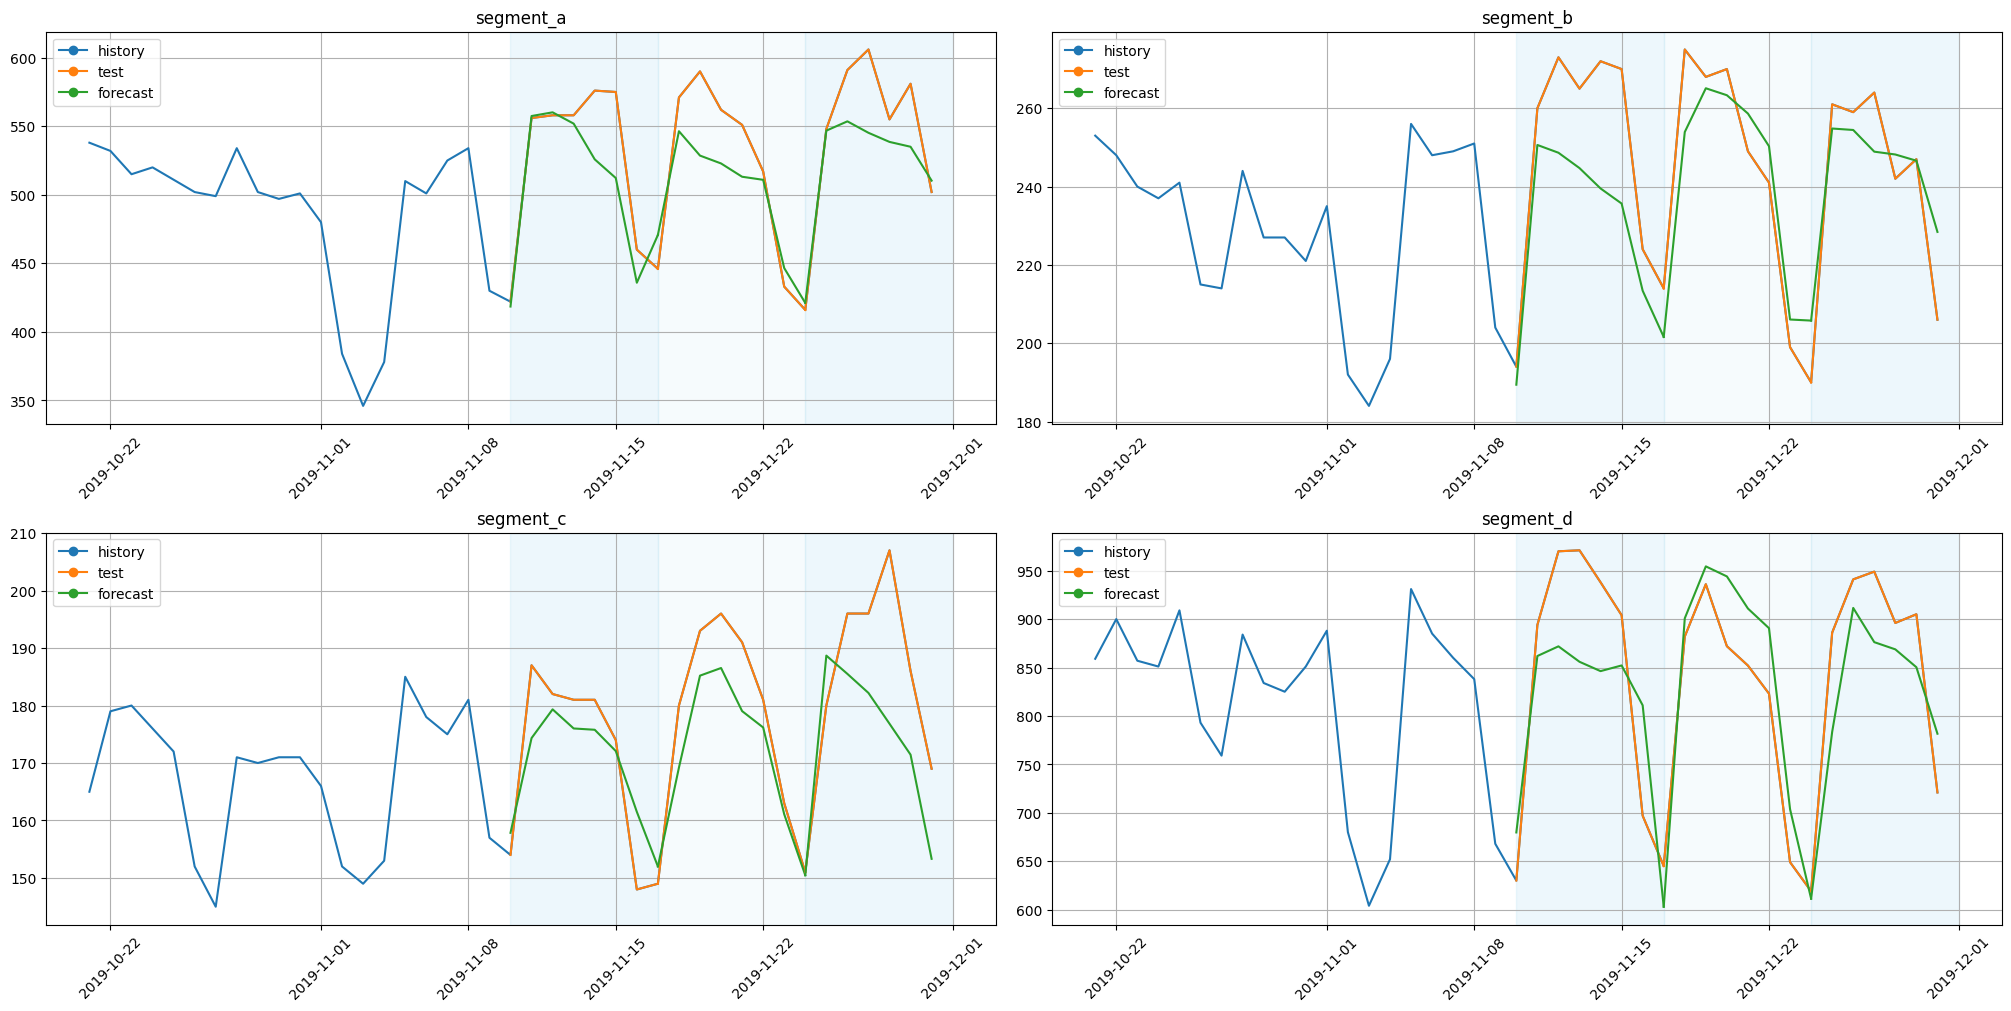2011x1011 pixels.
Task: Click history line's lowest dip in segment_a
Action: [363, 405]
